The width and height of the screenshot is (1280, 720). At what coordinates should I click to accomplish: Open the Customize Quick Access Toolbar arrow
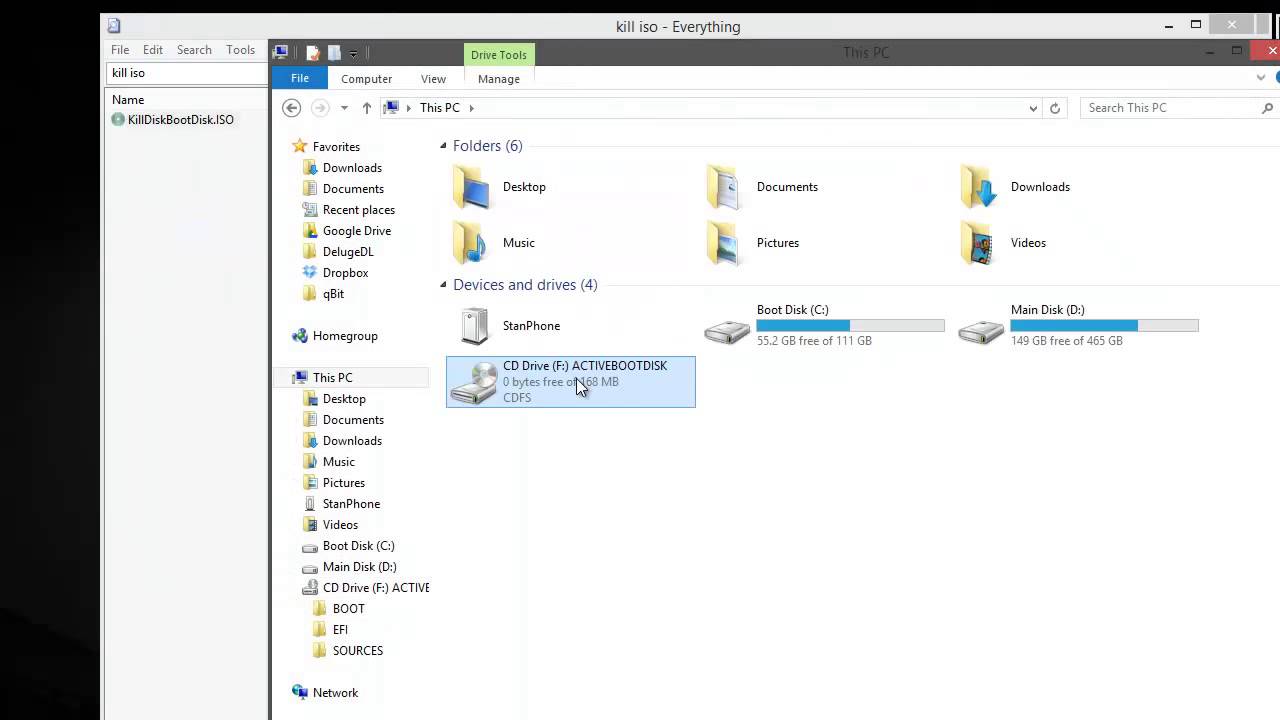(353, 54)
